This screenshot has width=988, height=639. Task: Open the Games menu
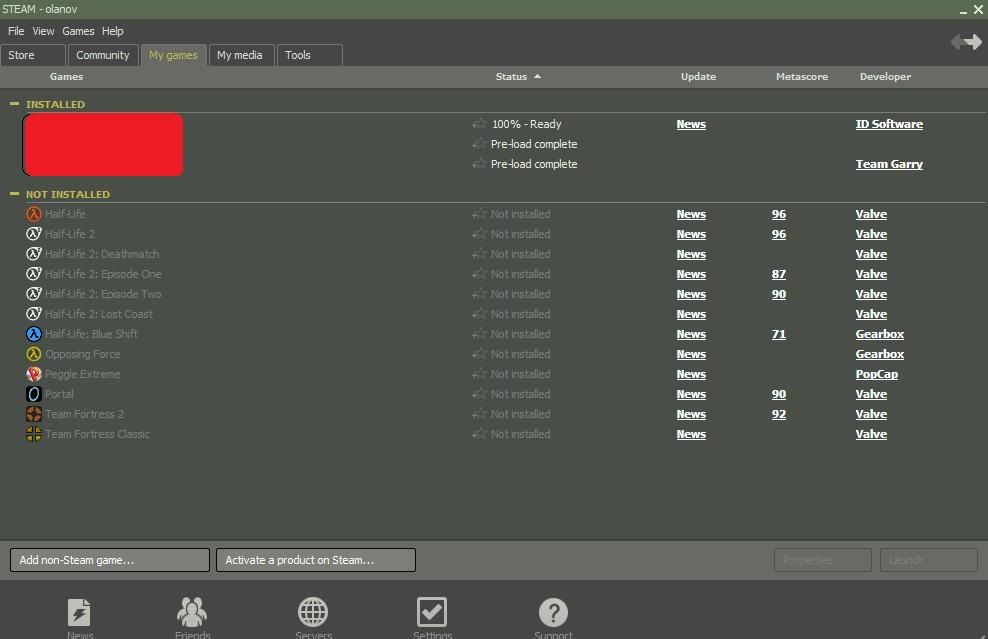click(x=78, y=31)
